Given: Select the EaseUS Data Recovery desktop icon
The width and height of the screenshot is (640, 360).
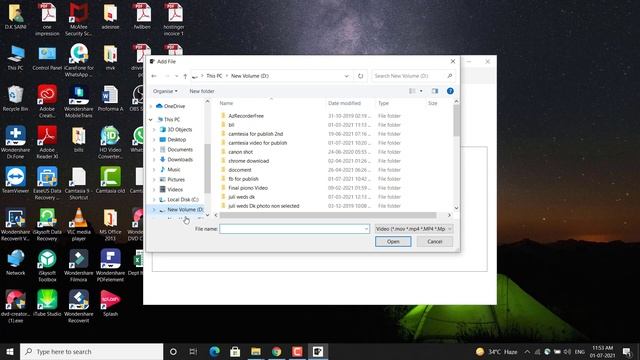Looking at the screenshot, I should coord(47,183).
